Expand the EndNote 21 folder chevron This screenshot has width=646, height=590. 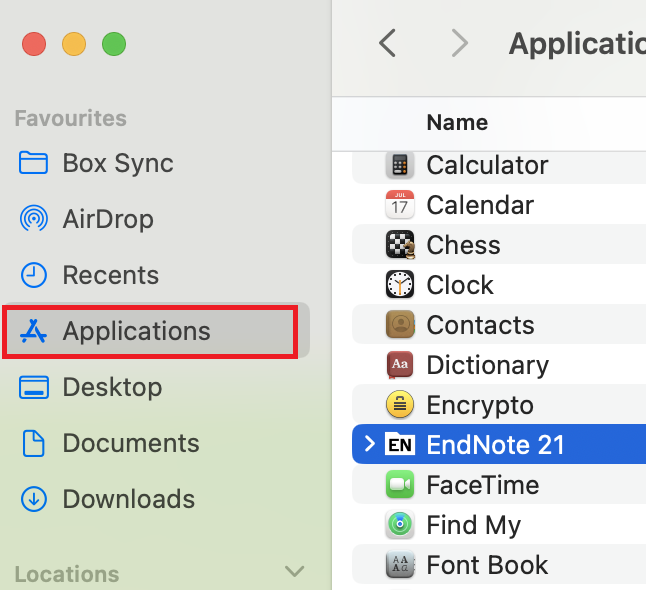[370, 445]
